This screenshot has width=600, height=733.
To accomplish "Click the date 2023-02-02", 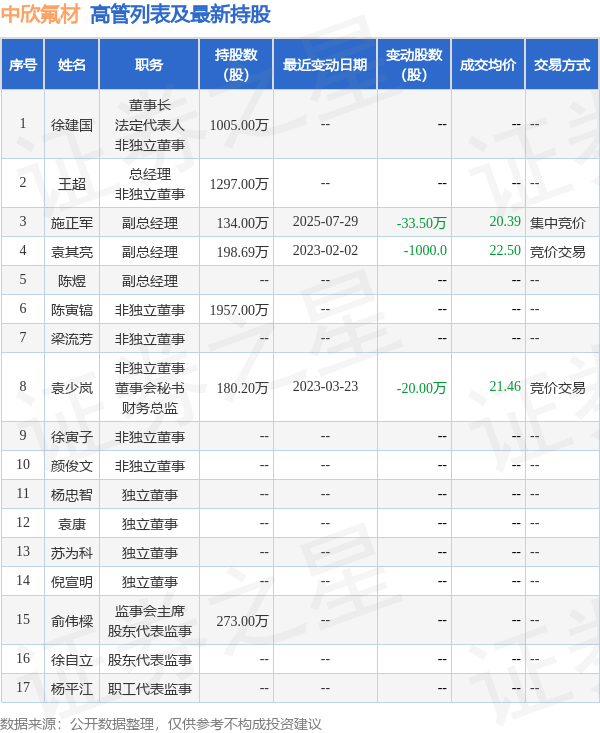I will 325,250.
